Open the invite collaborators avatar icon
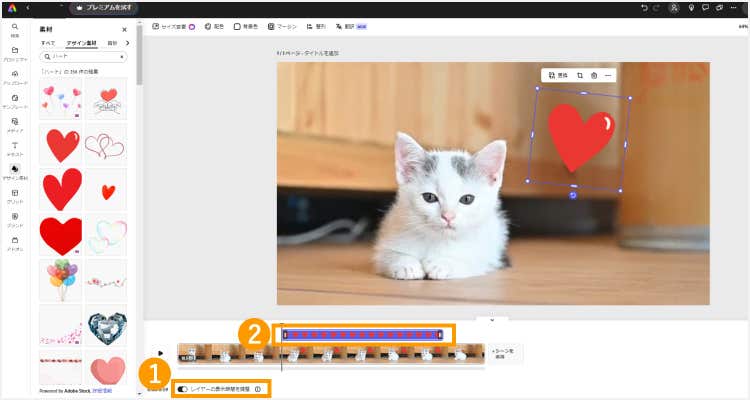750x400 pixels. pyautogui.click(x=674, y=8)
